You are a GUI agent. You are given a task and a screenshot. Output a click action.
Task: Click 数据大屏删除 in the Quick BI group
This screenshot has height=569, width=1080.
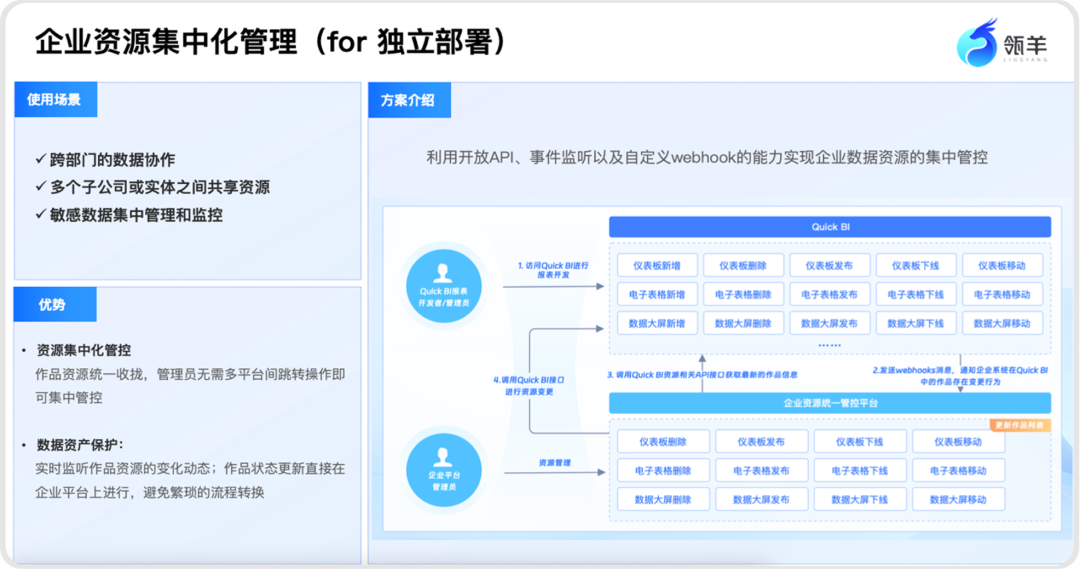point(743,324)
